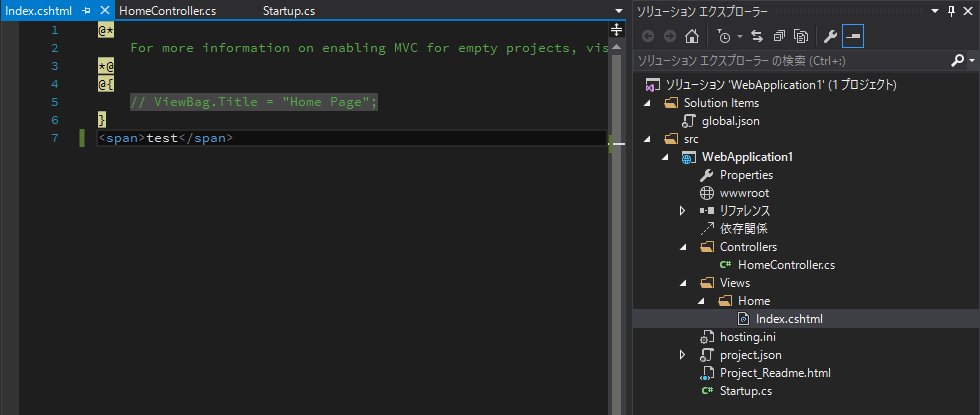Toggle pin on the Index.cshtml tab
980x415 pixels.
pos(87,11)
